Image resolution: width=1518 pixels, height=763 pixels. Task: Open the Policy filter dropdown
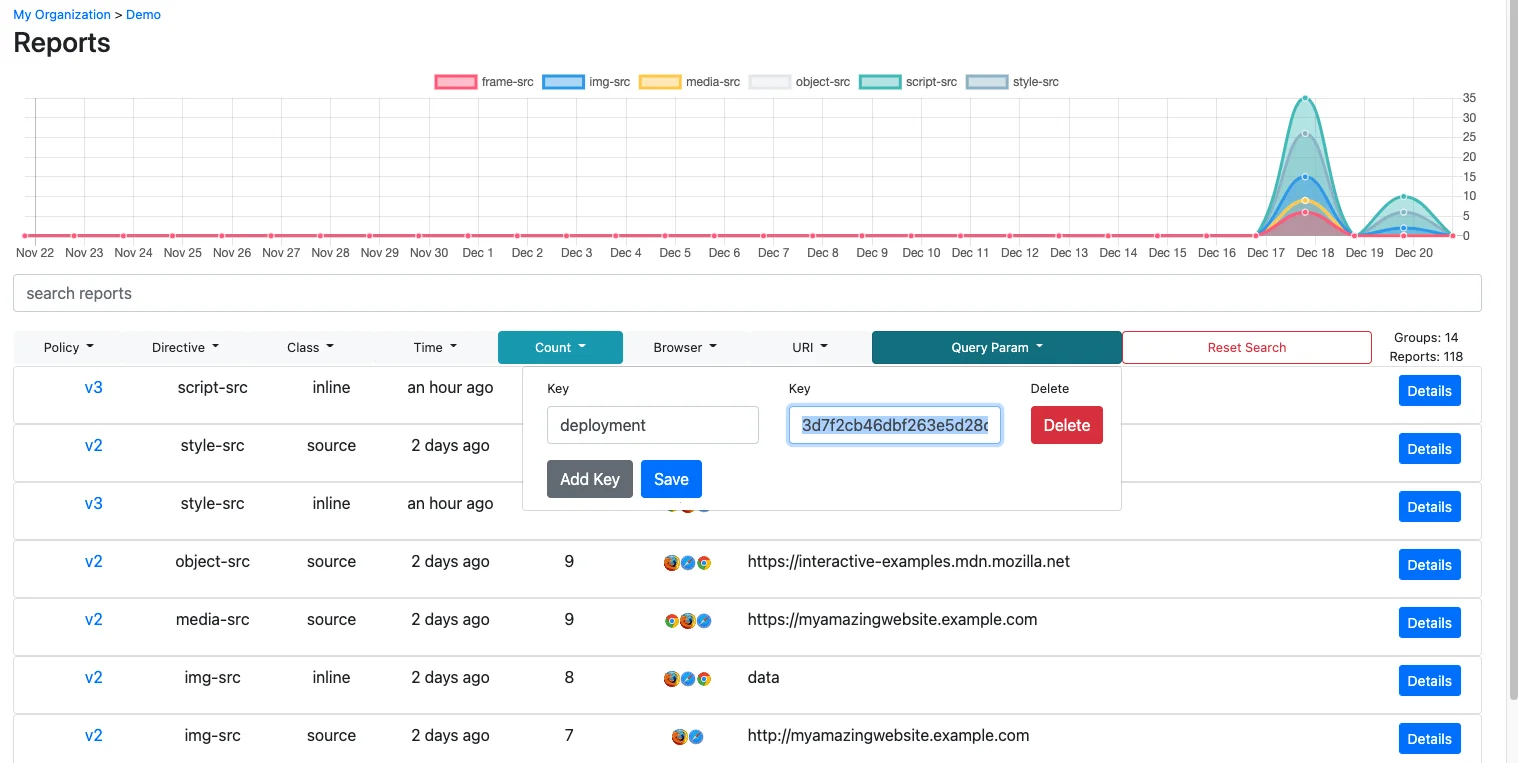(68, 347)
